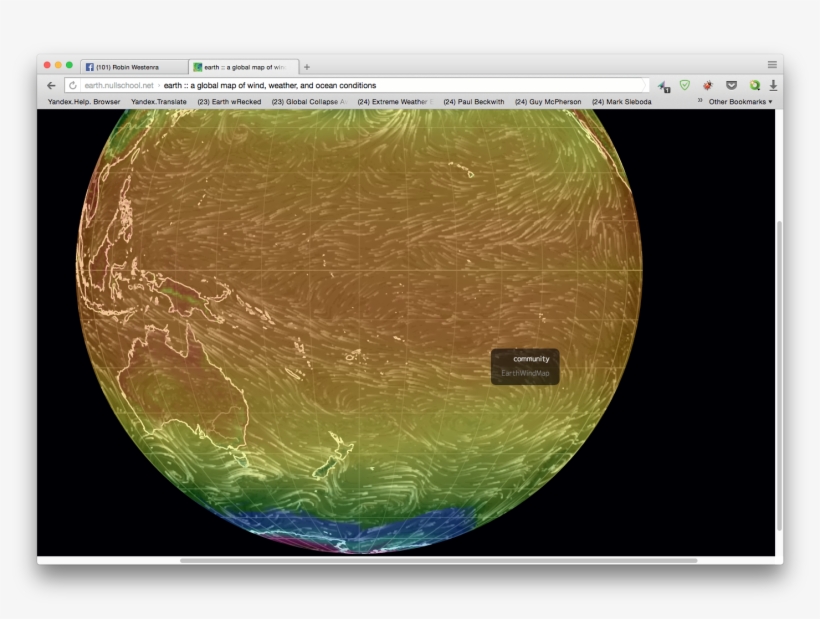Click the EarthWindMap link in overlay
The image size is (820, 619).
tap(525, 374)
